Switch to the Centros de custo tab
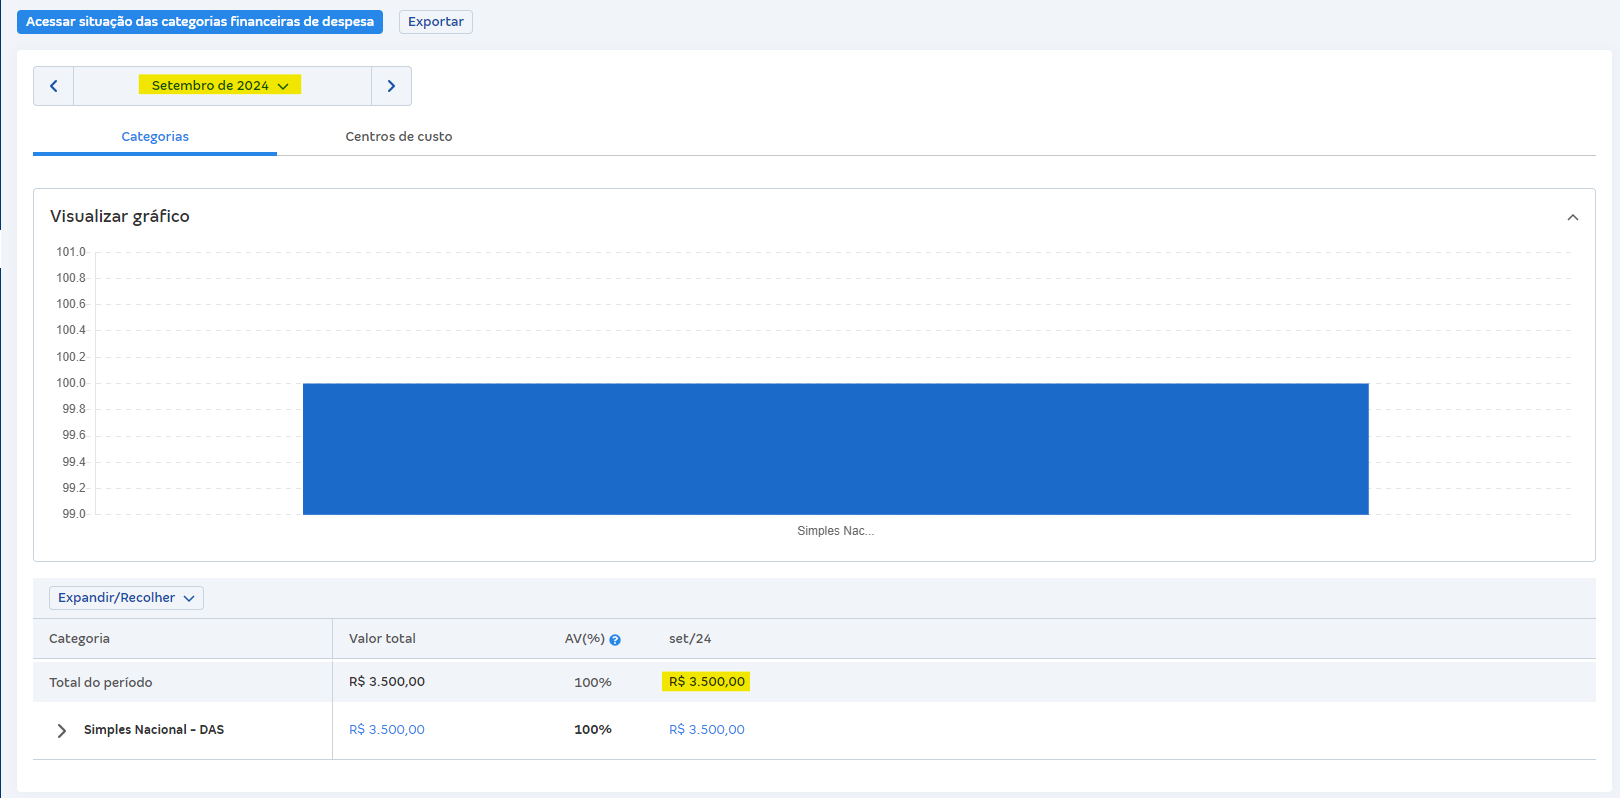 [398, 137]
